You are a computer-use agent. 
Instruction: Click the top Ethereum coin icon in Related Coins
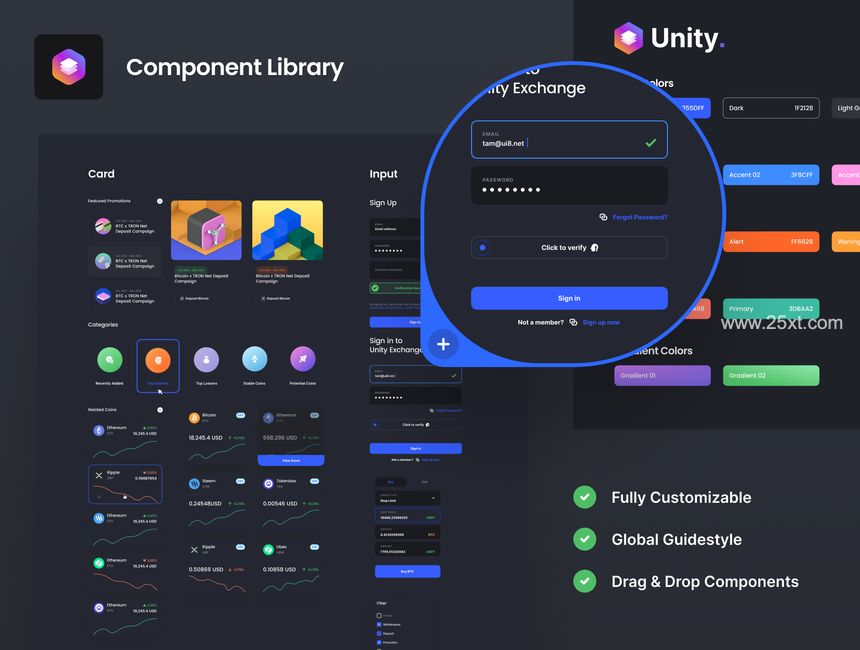pos(99,431)
